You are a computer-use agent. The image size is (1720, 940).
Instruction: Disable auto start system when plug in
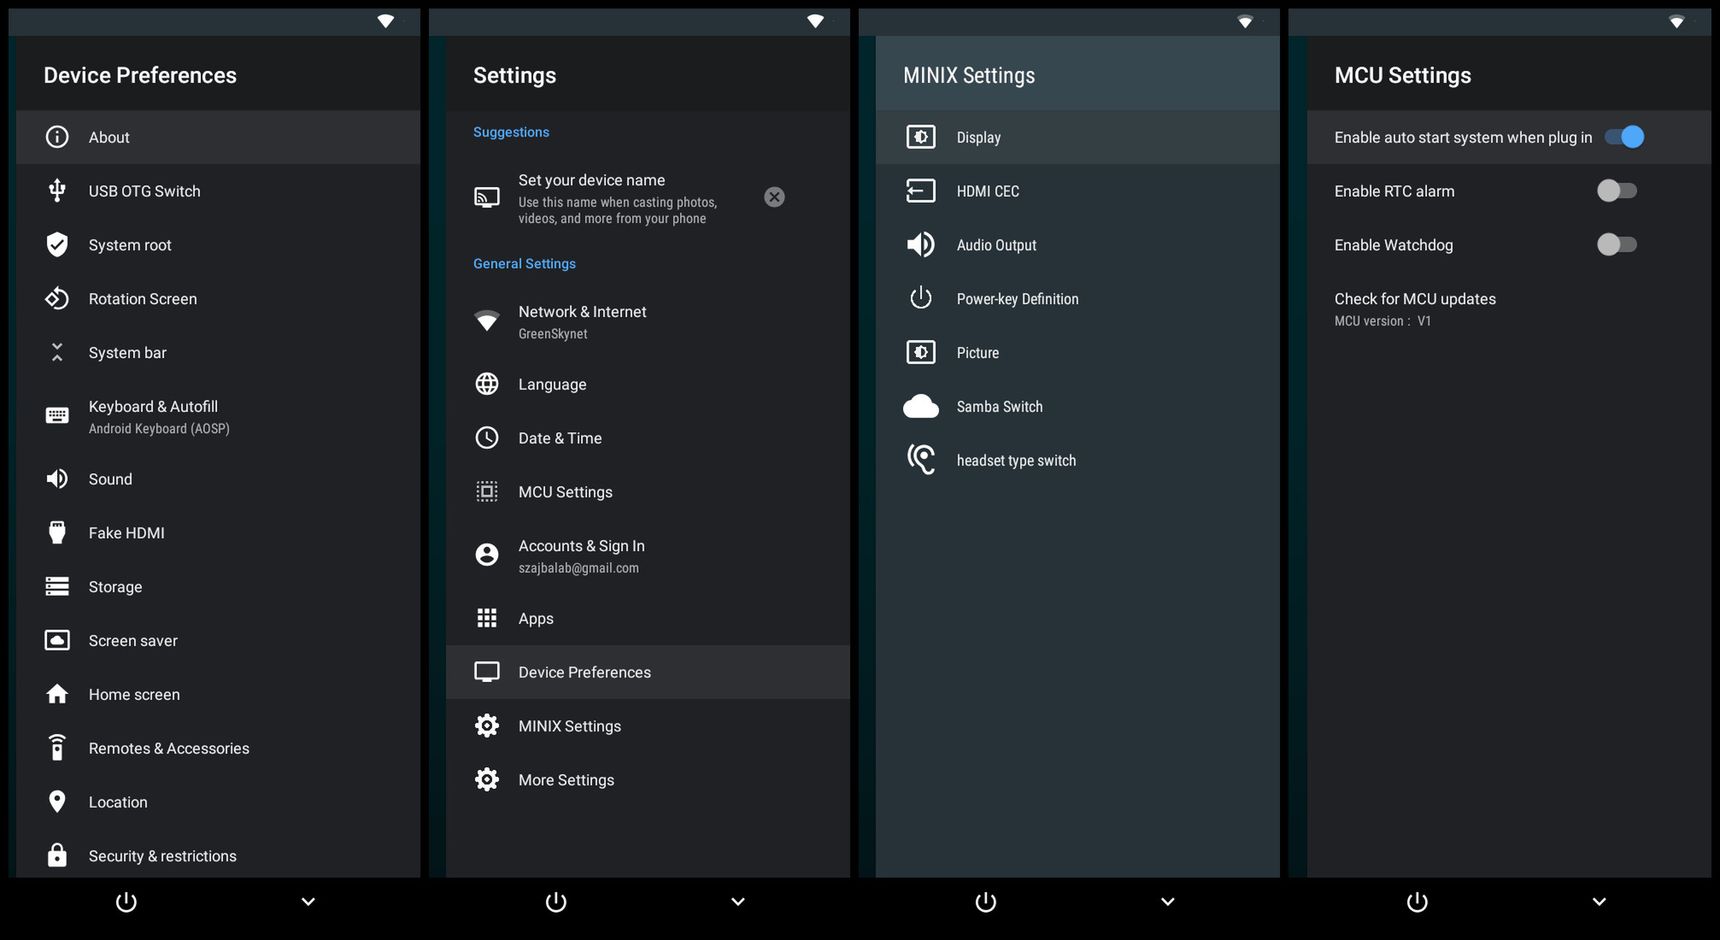point(1625,137)
